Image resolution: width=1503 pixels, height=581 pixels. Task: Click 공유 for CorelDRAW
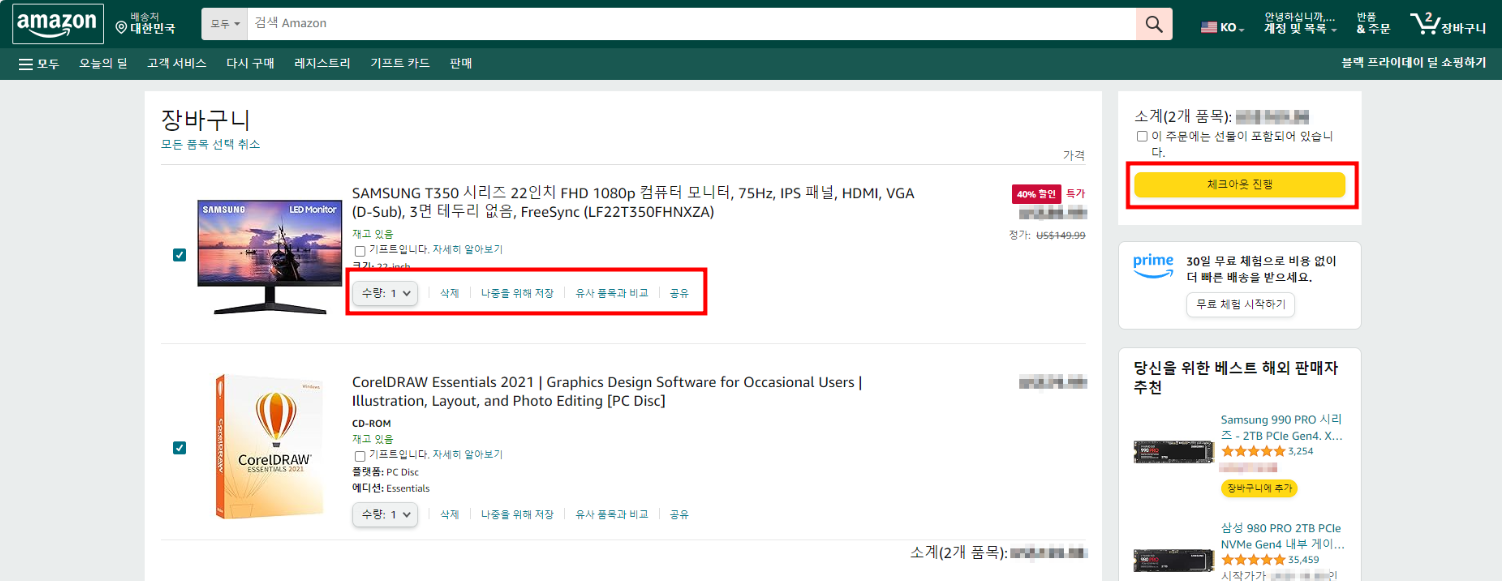[x=679, y=514]
